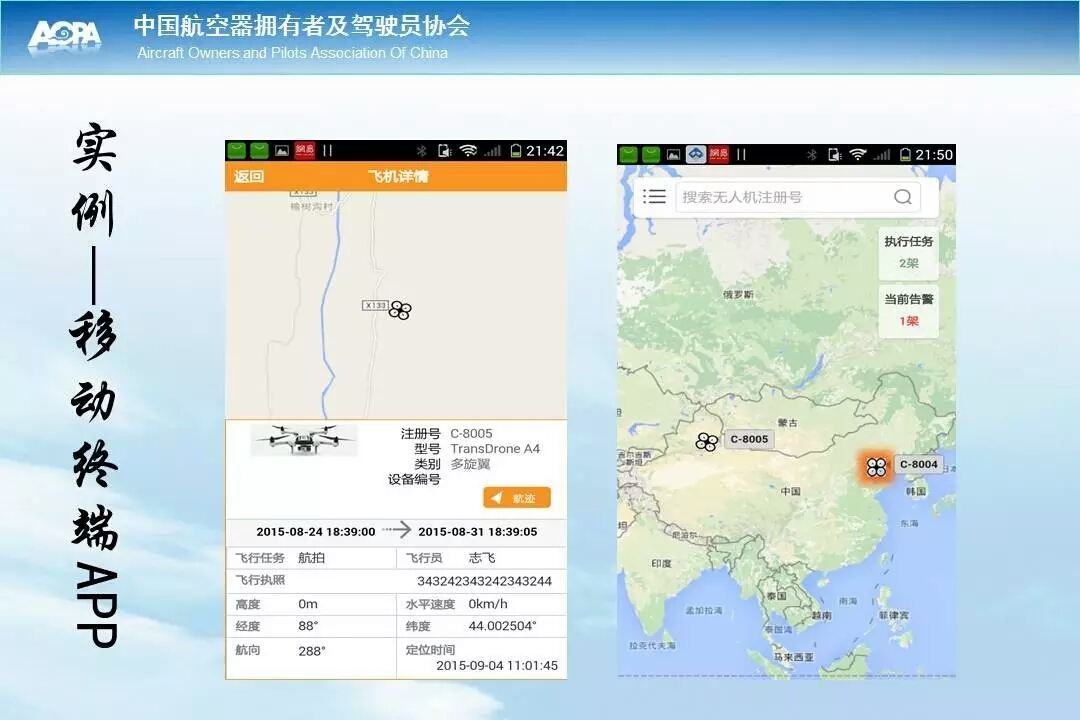Click the C-8005 map label

coord(749,439)
